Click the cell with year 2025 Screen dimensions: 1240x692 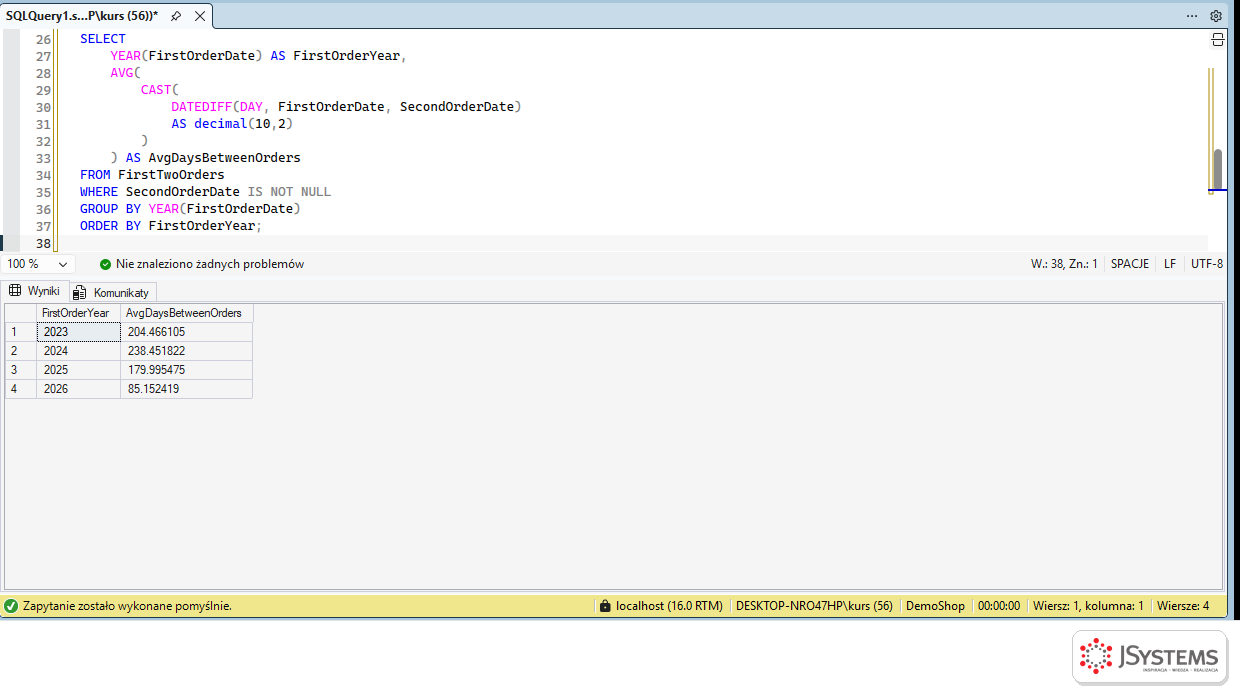[x=78, y=370]
